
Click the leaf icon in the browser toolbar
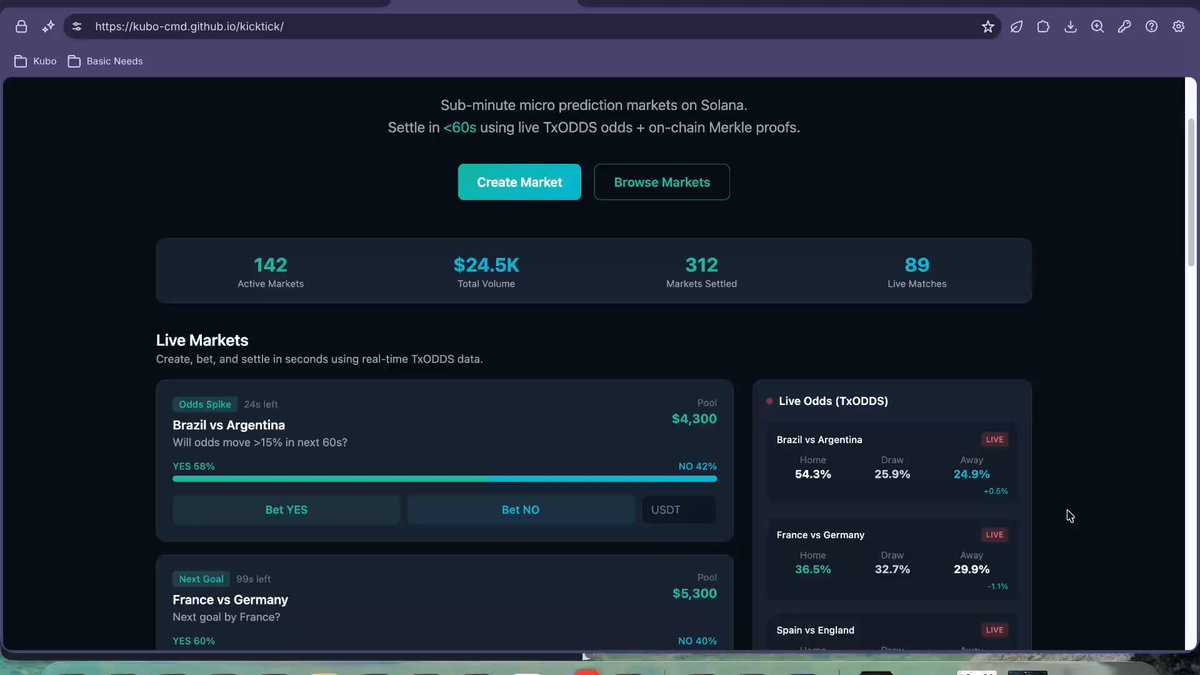[x=1016, y=27]
